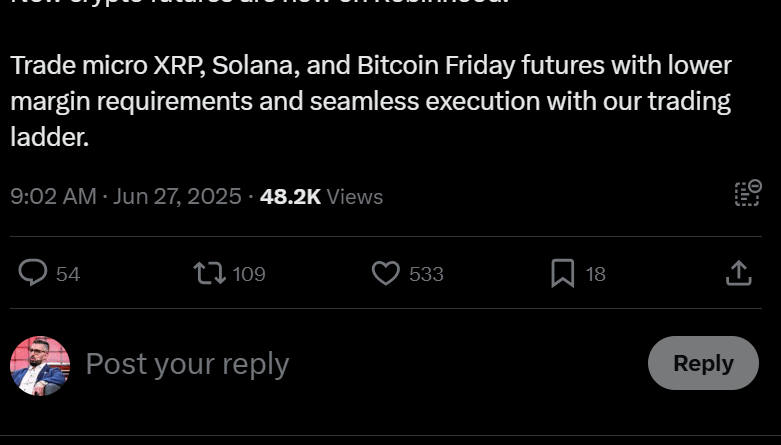Click the icon right of the views count
The width and height of the screenshot is (781, 445).
pos(747,193)
